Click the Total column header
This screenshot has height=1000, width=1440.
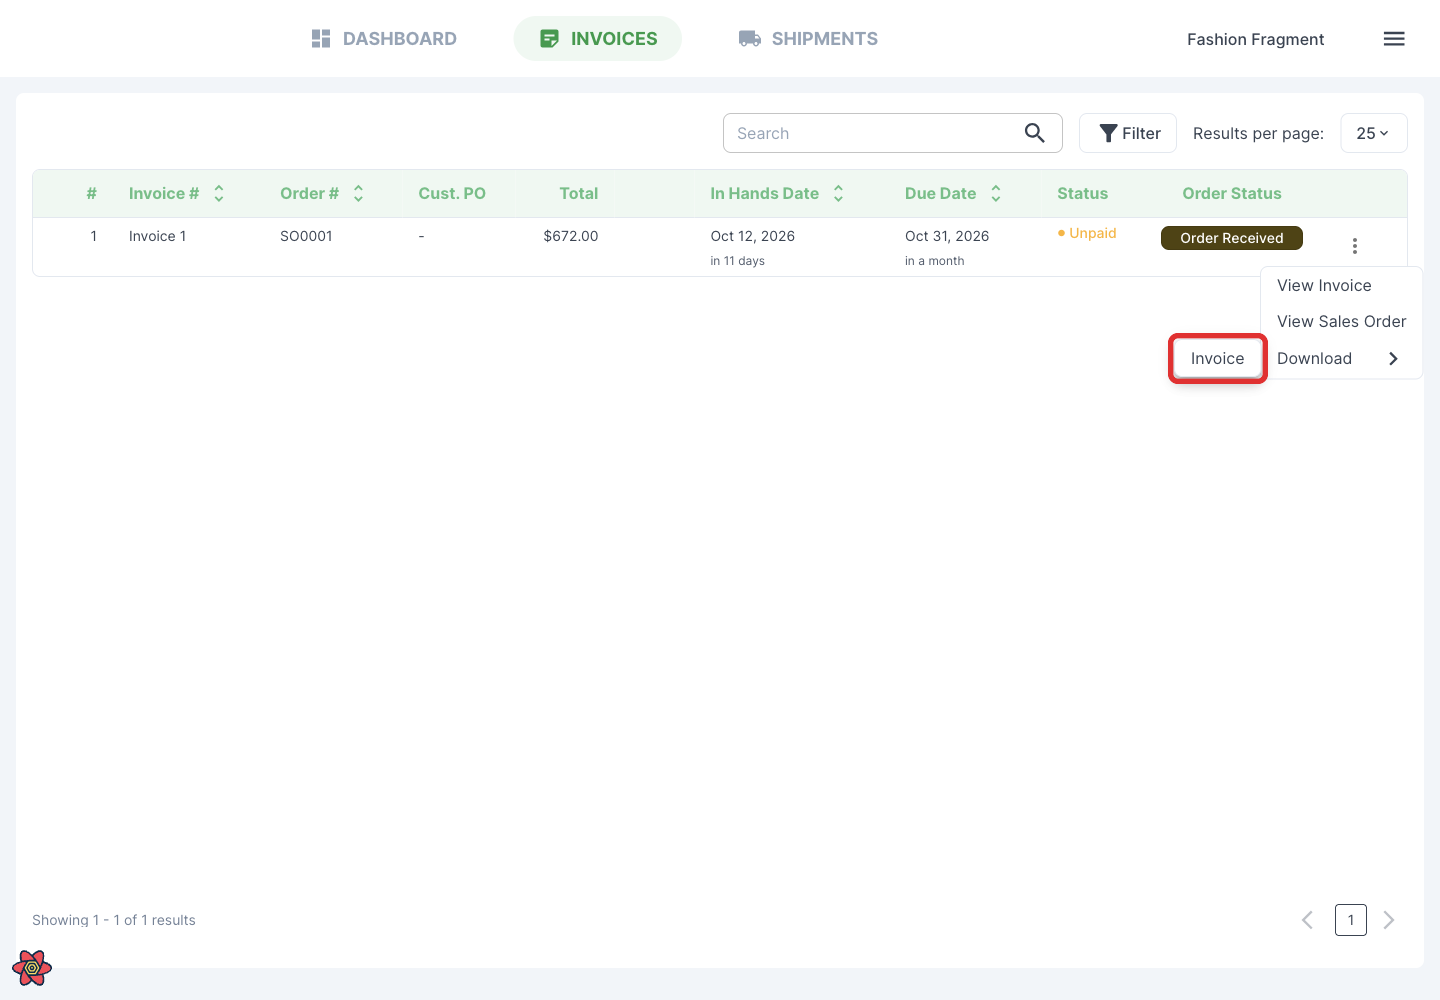coord(579,194)
